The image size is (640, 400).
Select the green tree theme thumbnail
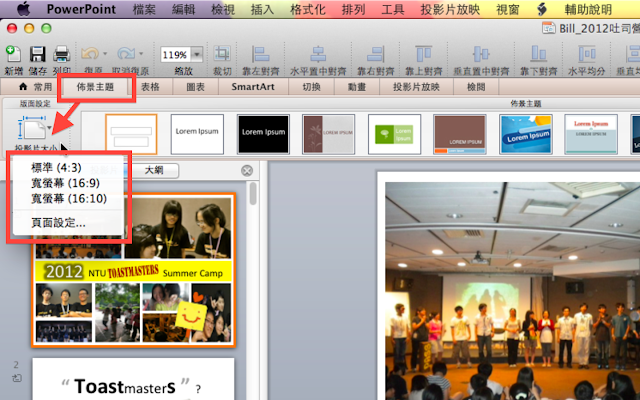[394, 134]
